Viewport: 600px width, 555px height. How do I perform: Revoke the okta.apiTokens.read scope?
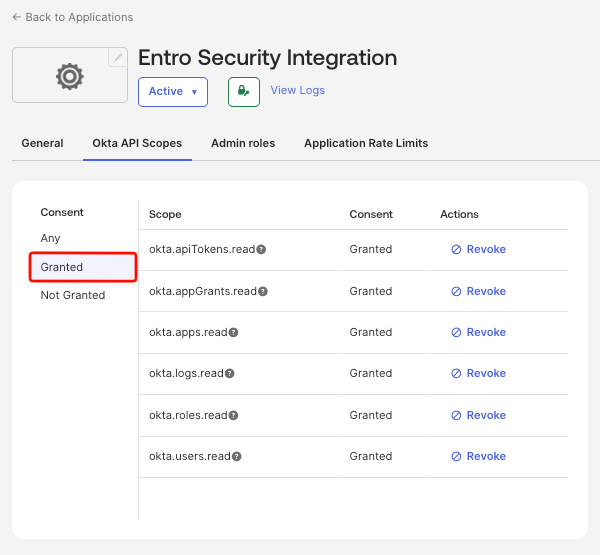(478, 250)
